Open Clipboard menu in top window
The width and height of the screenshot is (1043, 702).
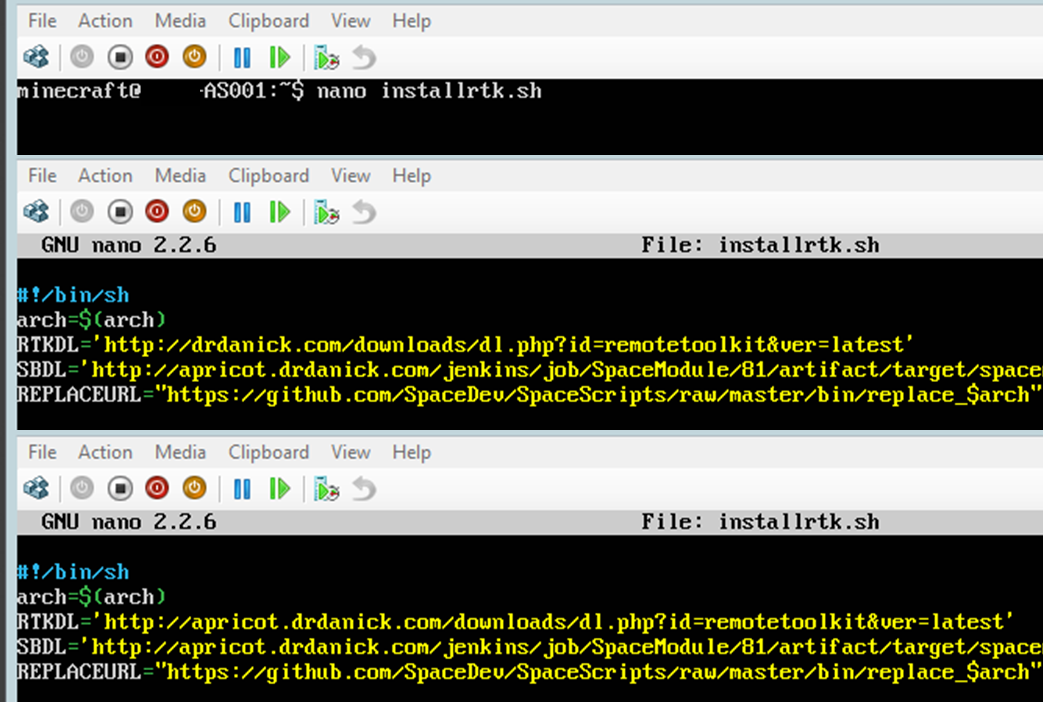(x=269, y=21)
